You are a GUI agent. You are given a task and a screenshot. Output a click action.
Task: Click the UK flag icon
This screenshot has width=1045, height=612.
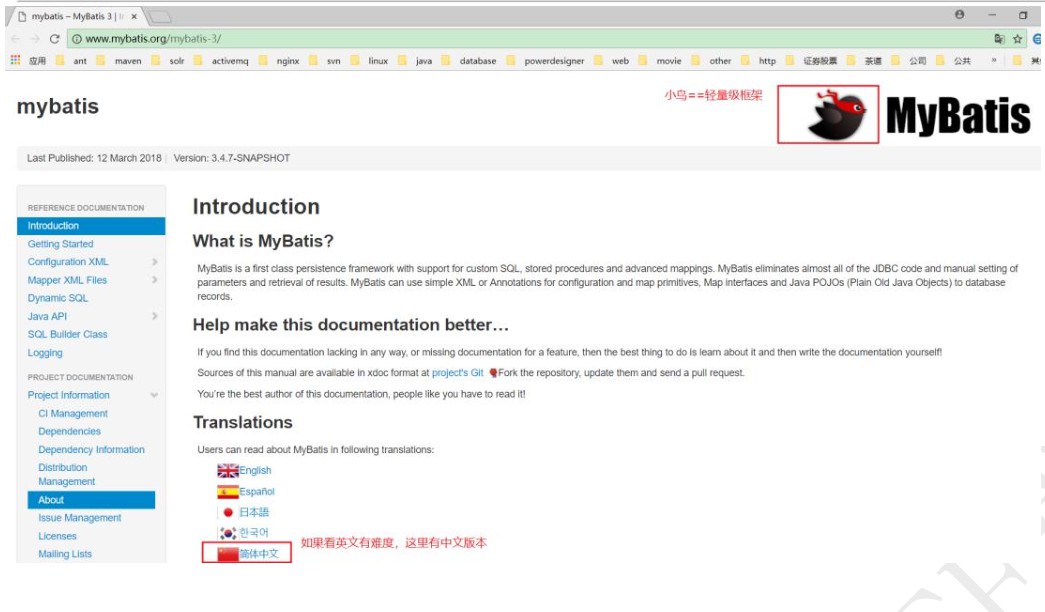(228, 471)
